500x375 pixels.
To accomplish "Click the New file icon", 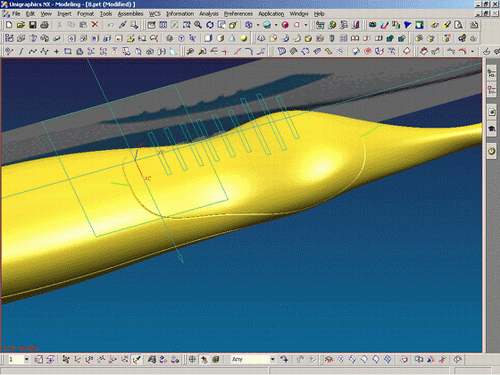I will tap(9, 25).
